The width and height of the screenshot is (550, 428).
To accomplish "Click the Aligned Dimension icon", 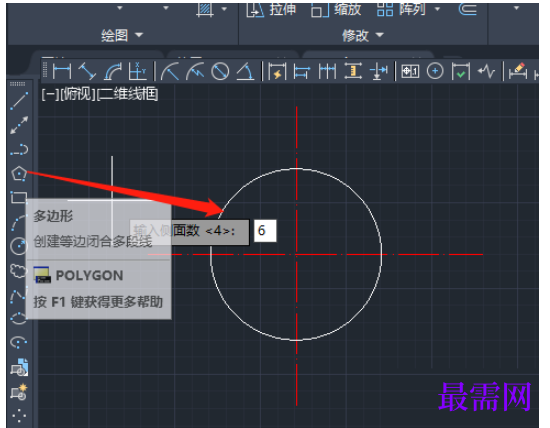I will (87, 71).
